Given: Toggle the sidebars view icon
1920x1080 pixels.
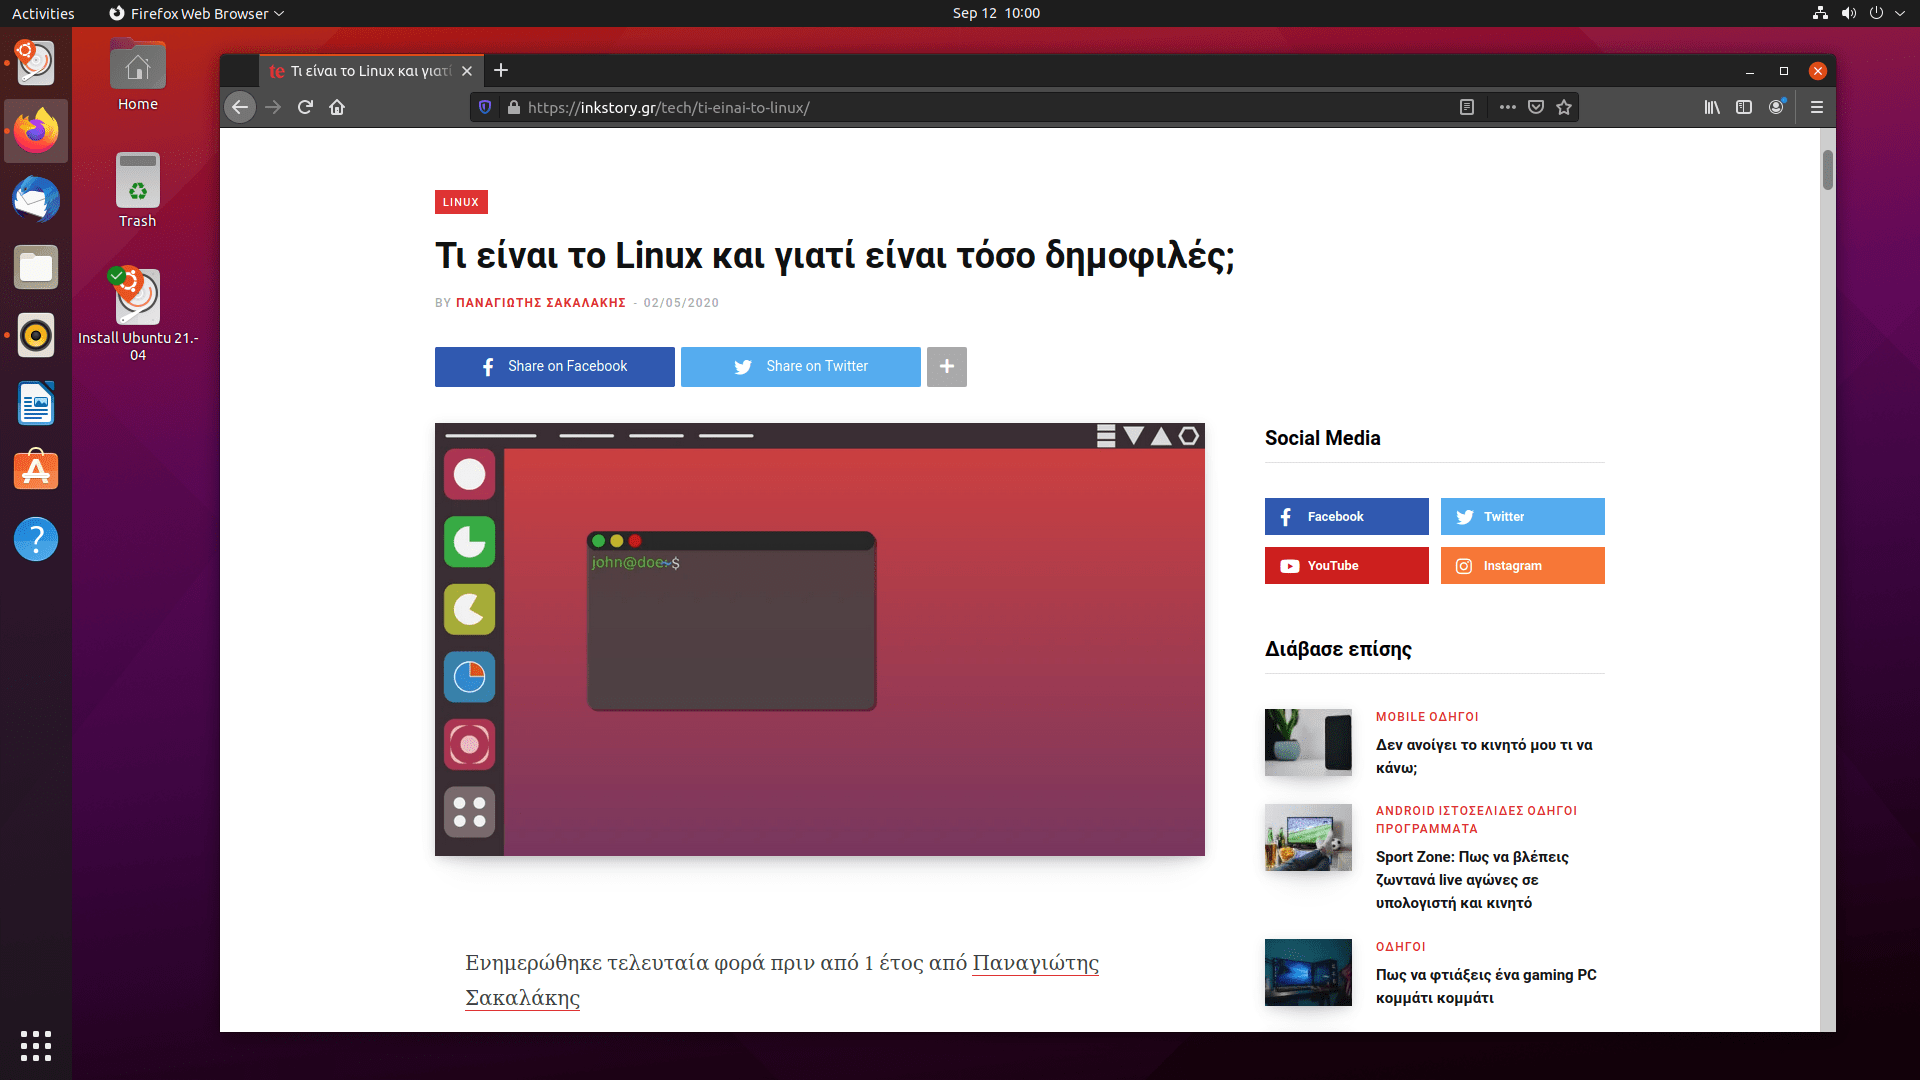Looking at the screenshot, I should 1744,107.
